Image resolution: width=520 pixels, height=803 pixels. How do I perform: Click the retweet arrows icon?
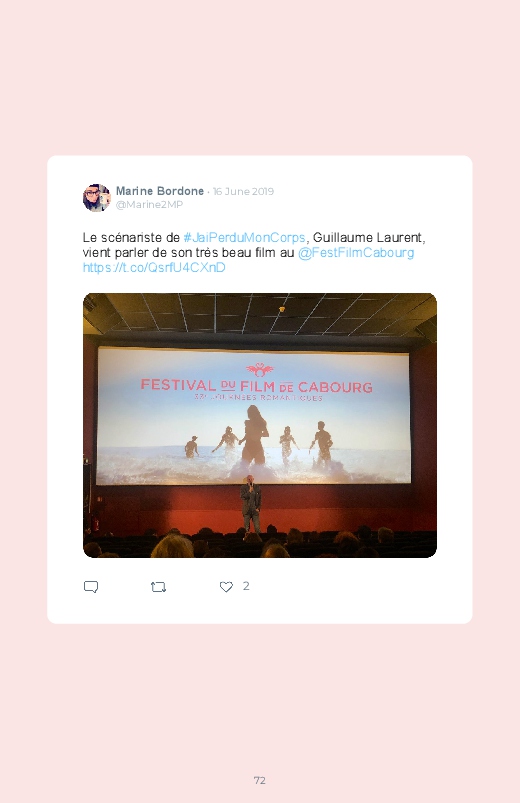point(158,587)
